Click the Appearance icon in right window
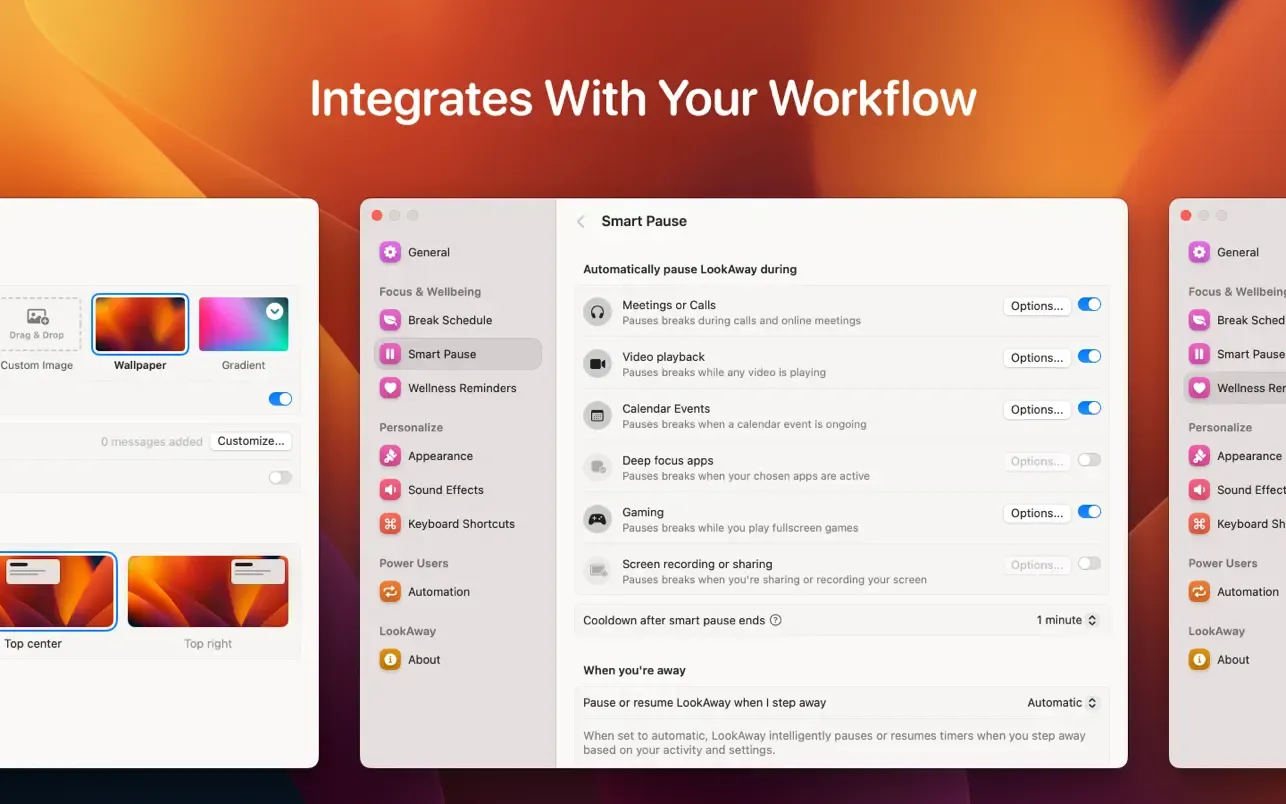Image resolution: width=1286 pixels, height=804 pixels. point(1199,456)
